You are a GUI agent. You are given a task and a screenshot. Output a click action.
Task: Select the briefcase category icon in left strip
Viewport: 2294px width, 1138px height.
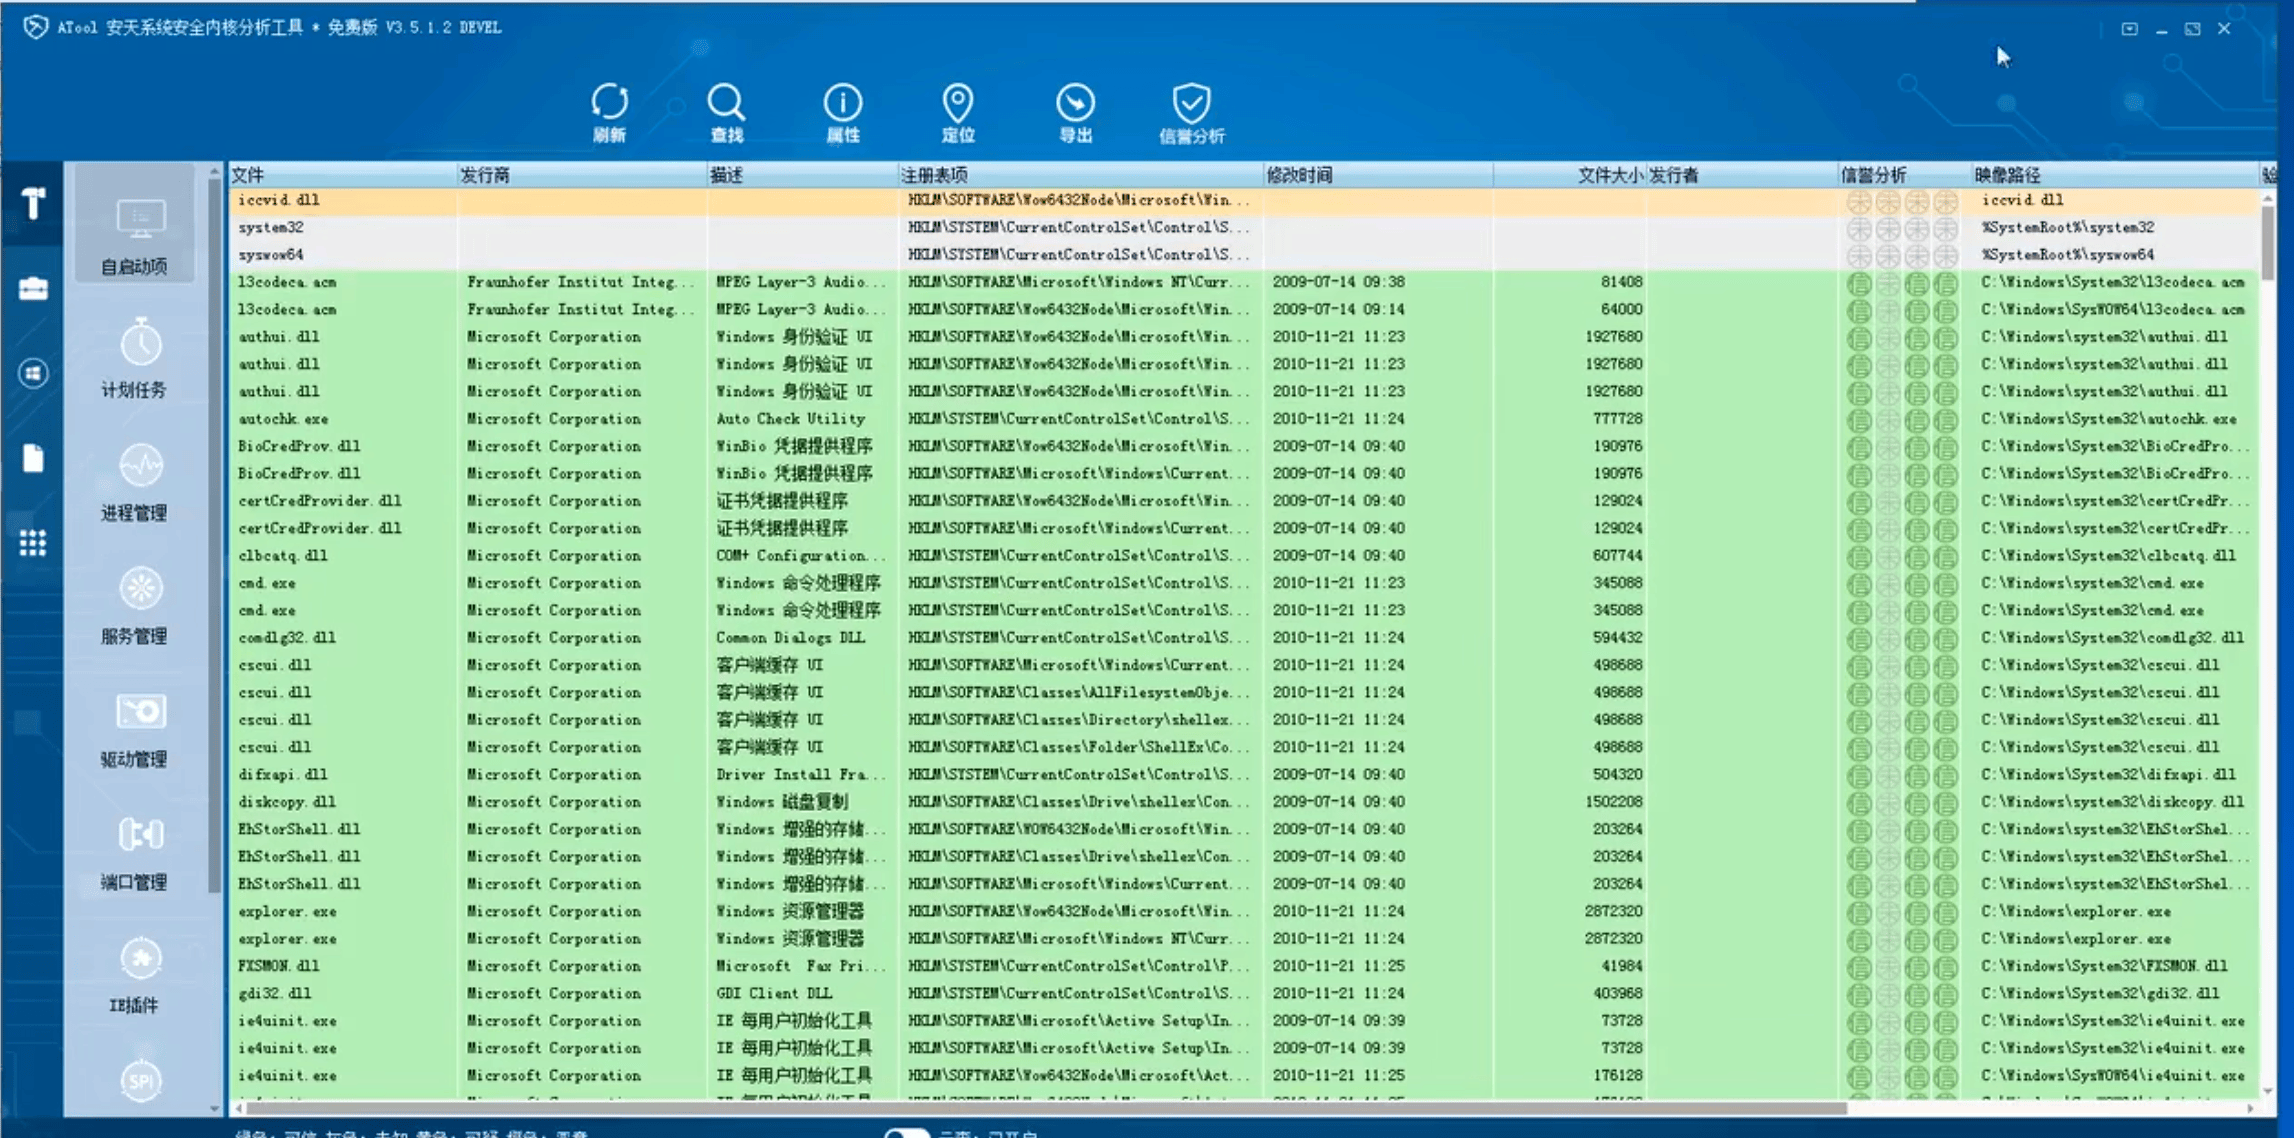[33, 289]
